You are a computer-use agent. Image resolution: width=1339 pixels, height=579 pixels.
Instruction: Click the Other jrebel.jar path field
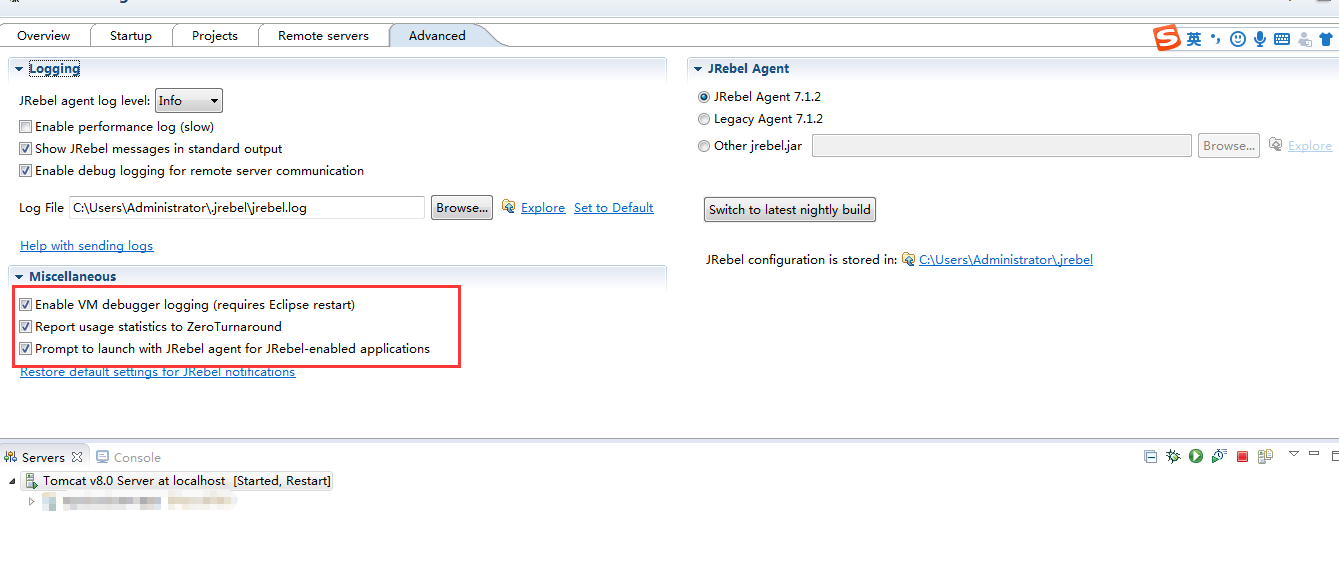[1002, 146]
